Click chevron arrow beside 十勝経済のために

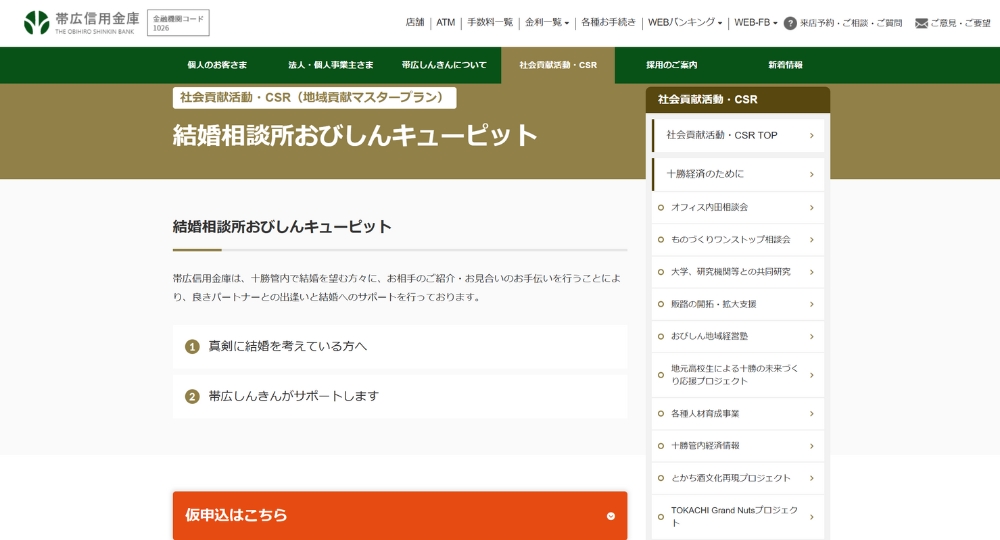[811, 174]
